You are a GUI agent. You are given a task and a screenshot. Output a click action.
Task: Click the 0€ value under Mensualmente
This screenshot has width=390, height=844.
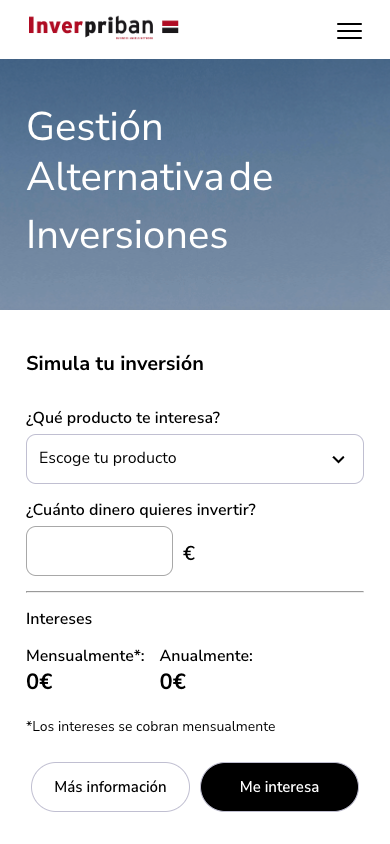pos(39,682)
